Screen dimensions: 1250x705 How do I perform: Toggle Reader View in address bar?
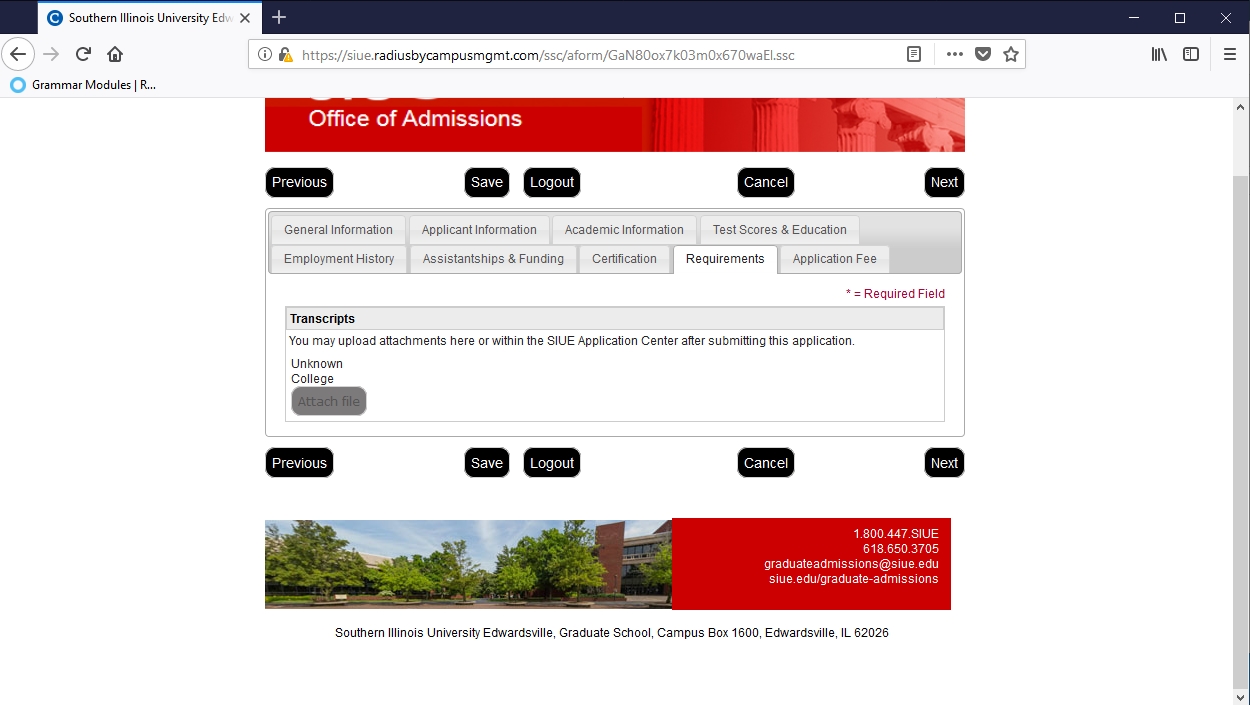913,55
